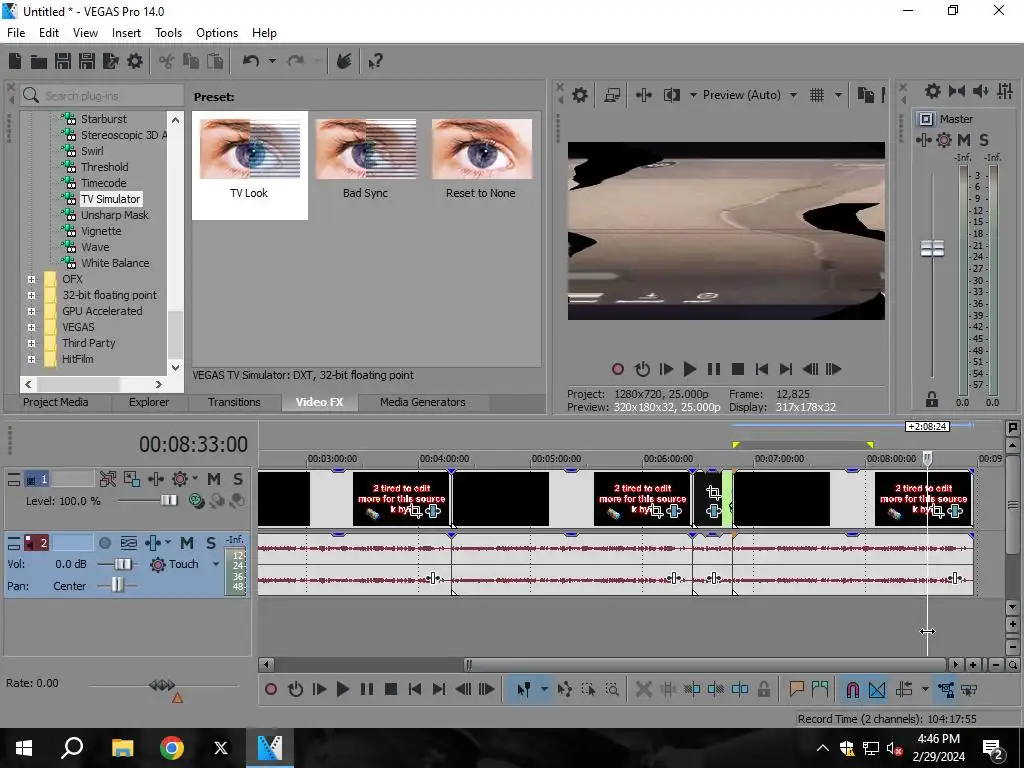Insert region icon in timeline toolbar
The height and width of the screenshot is (768, 1024).
point(820,690)
